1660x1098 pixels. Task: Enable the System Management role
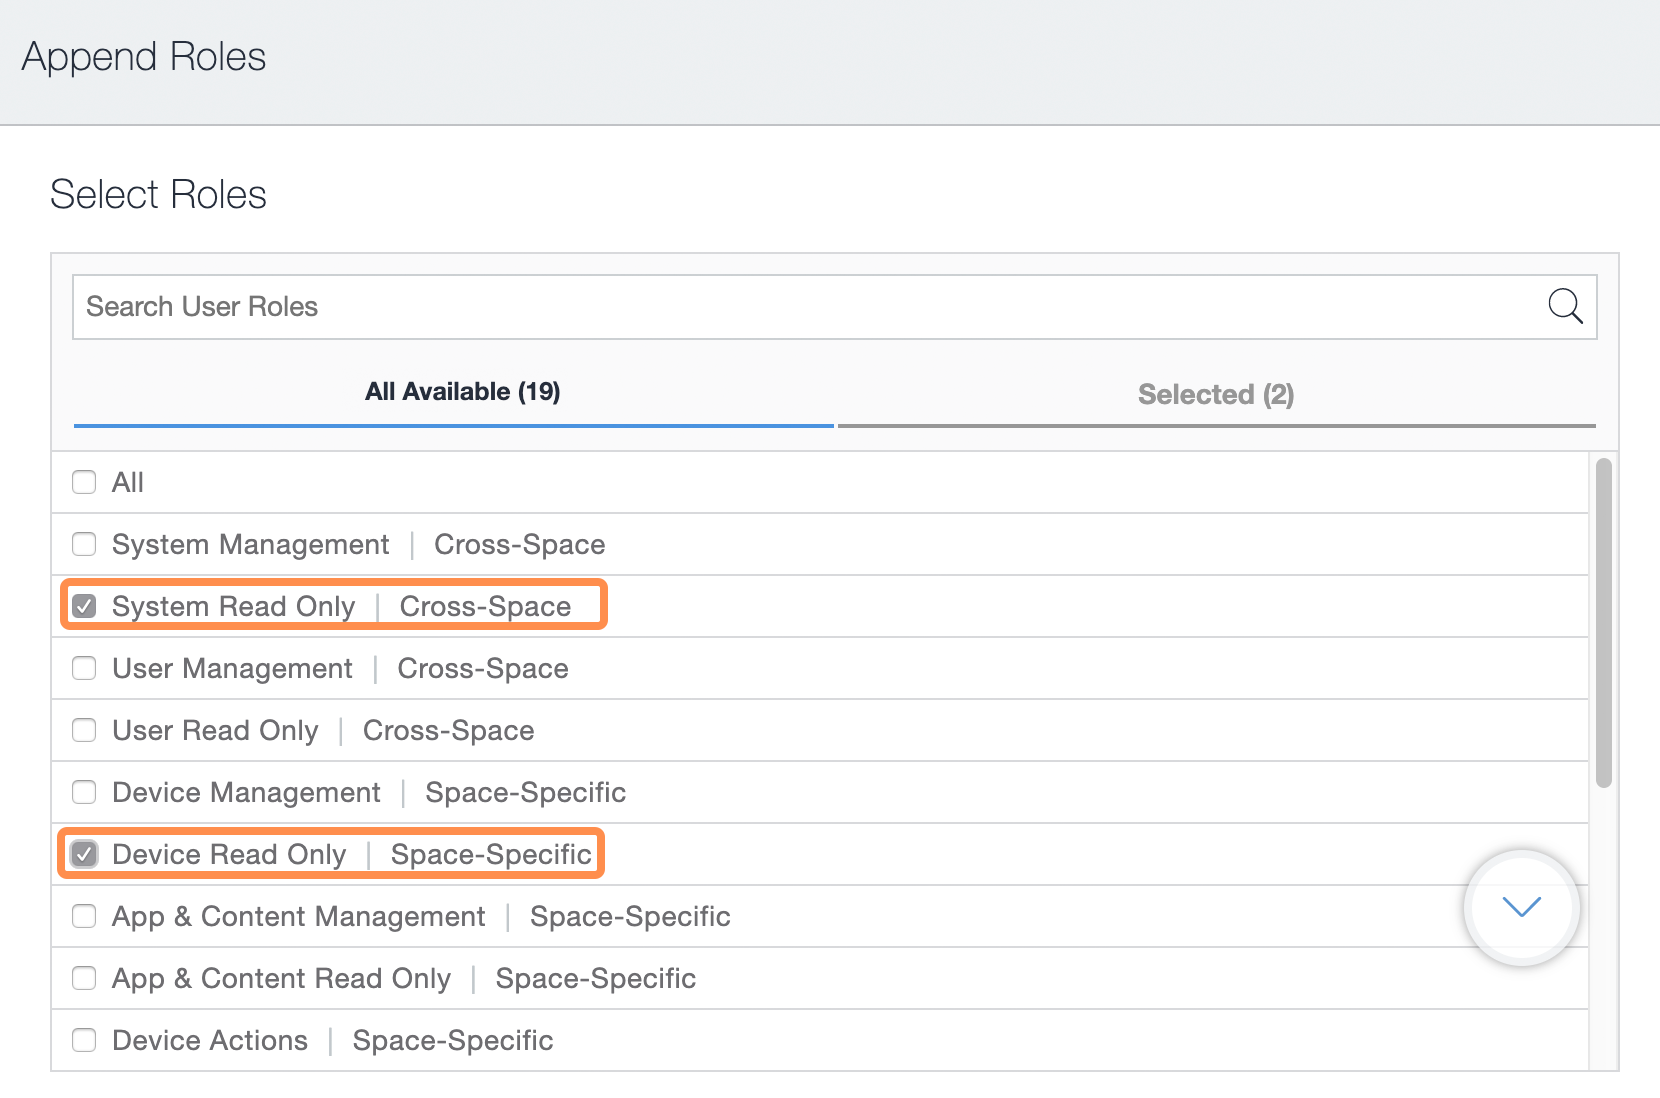tap(83, 544)
